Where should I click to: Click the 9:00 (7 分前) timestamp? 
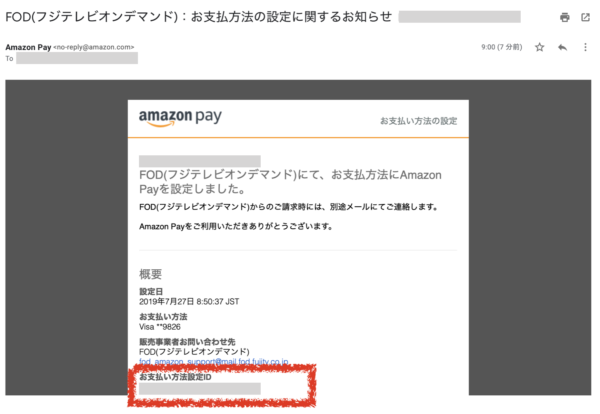[x=501, y=47]
